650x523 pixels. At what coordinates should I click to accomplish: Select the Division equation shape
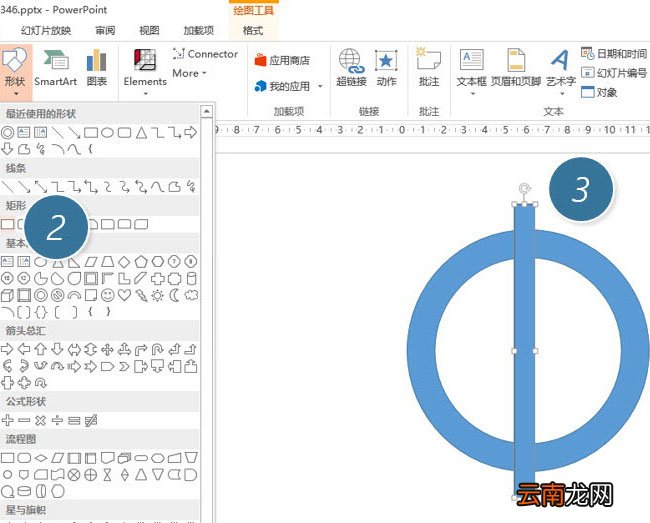[57, 421]
